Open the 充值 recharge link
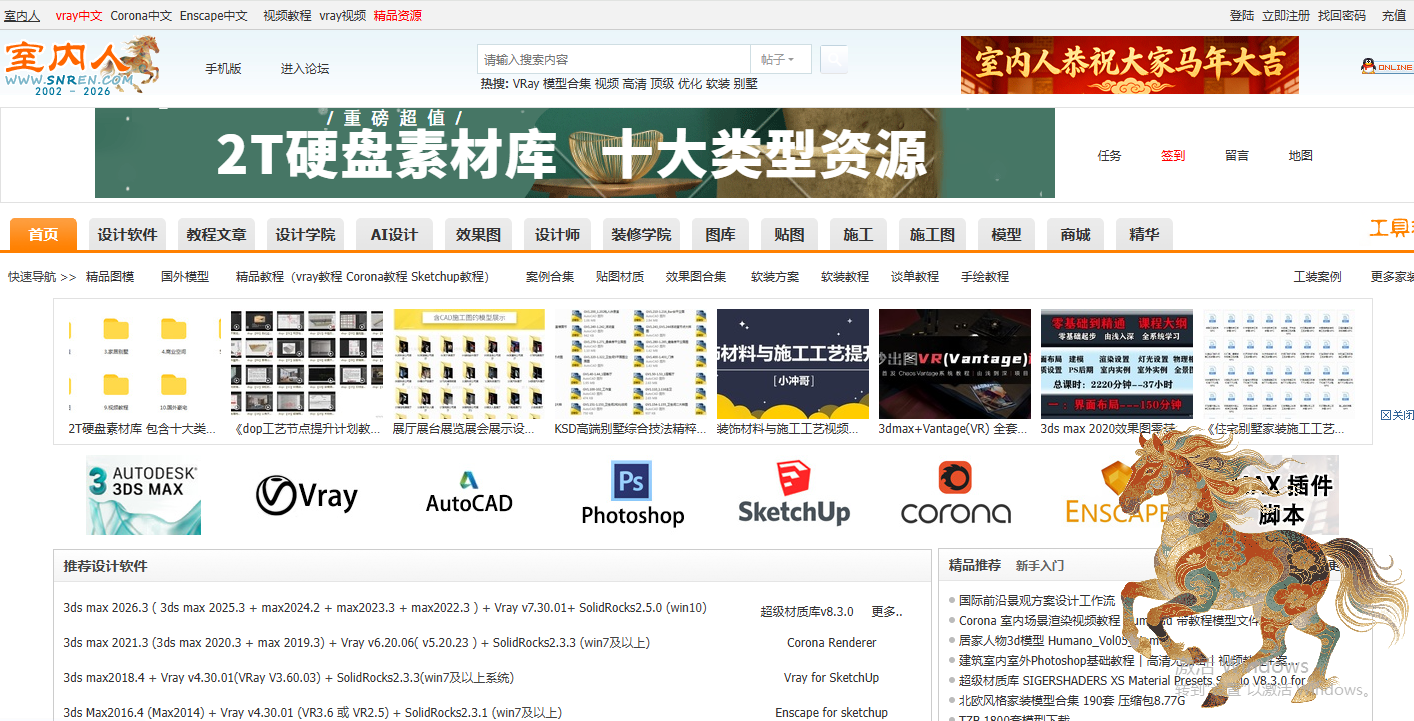The height and width of the screenshot is (721, 1414). [x=1394, y=16]
